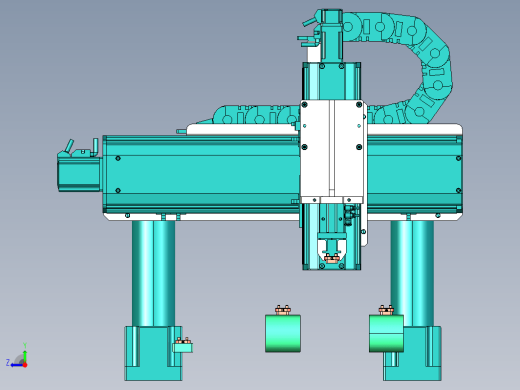The width and height of the screenshot is (520, 390).
Task: Select the horizontal cable chain atop the beam
Action: (x=256, y=115)
